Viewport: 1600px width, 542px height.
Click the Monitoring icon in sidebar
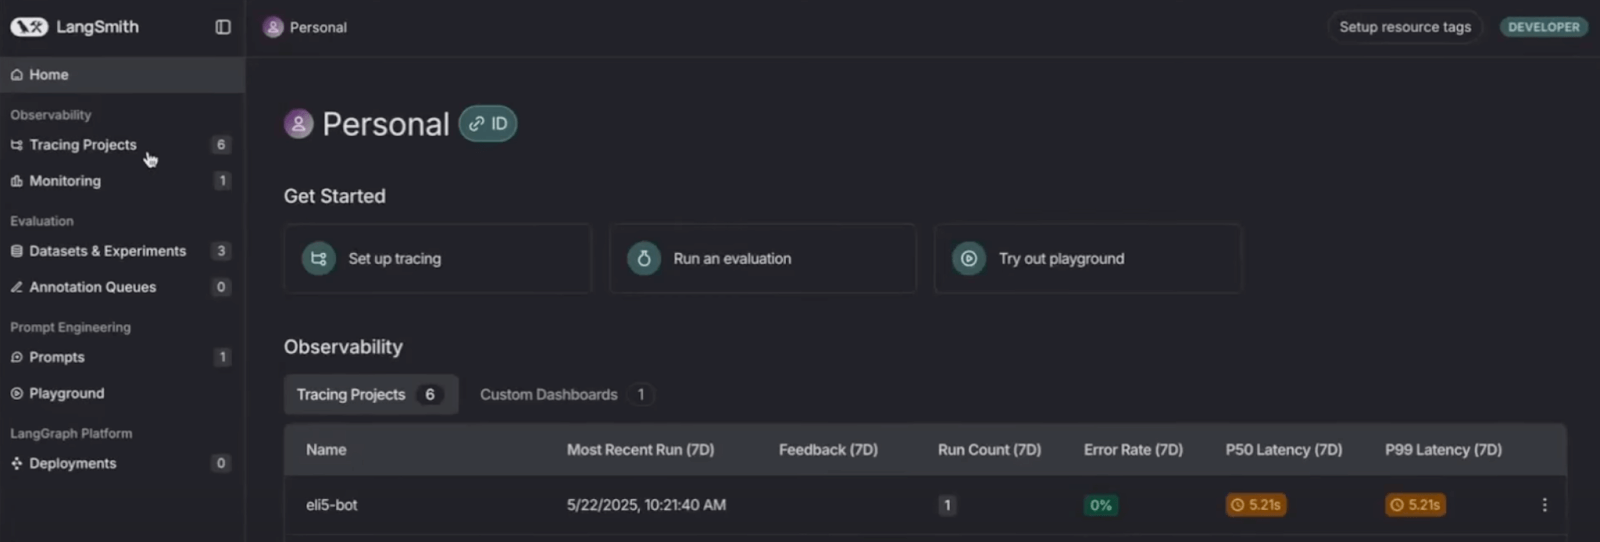coord(16,181)
